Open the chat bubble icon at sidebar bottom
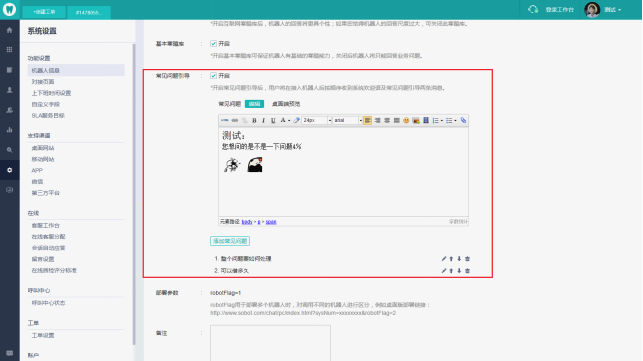This screenshot has width=643, height=361. 9,353
